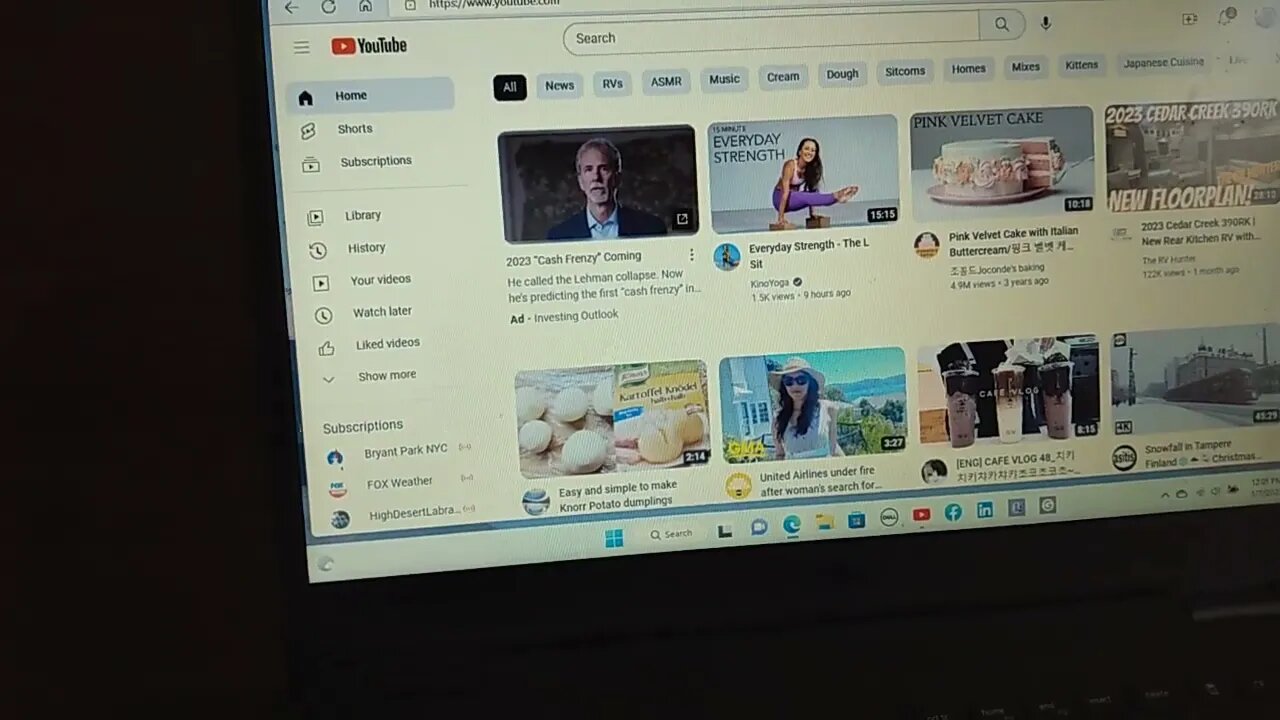Open the Windows Start button

tap(614, 539)
